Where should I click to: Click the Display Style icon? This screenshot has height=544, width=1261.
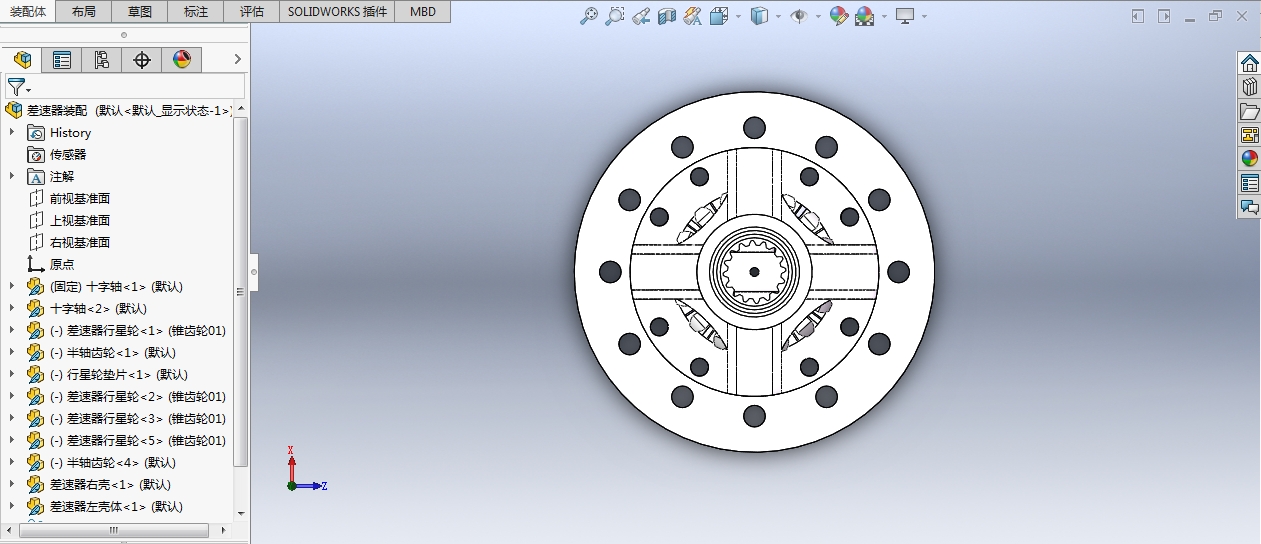(x=760, y=16)
